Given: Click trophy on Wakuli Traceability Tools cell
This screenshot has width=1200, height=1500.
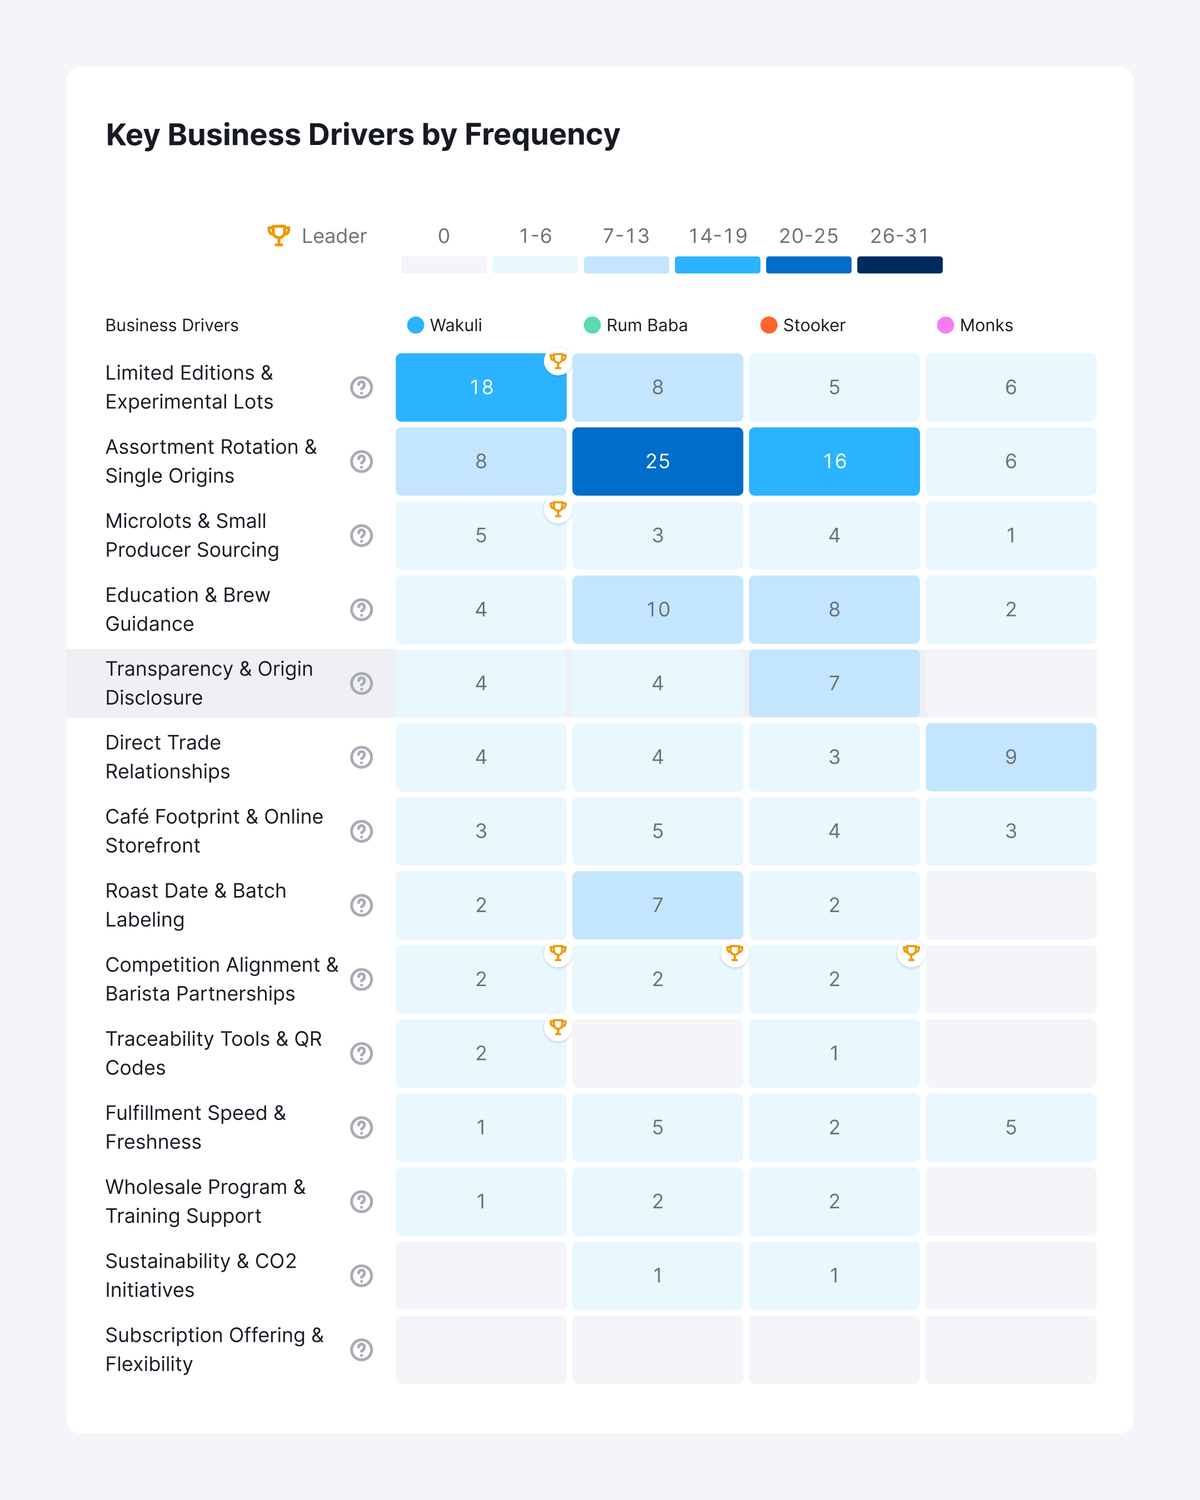Looking at the screenshot, I should click(558, 1027).
